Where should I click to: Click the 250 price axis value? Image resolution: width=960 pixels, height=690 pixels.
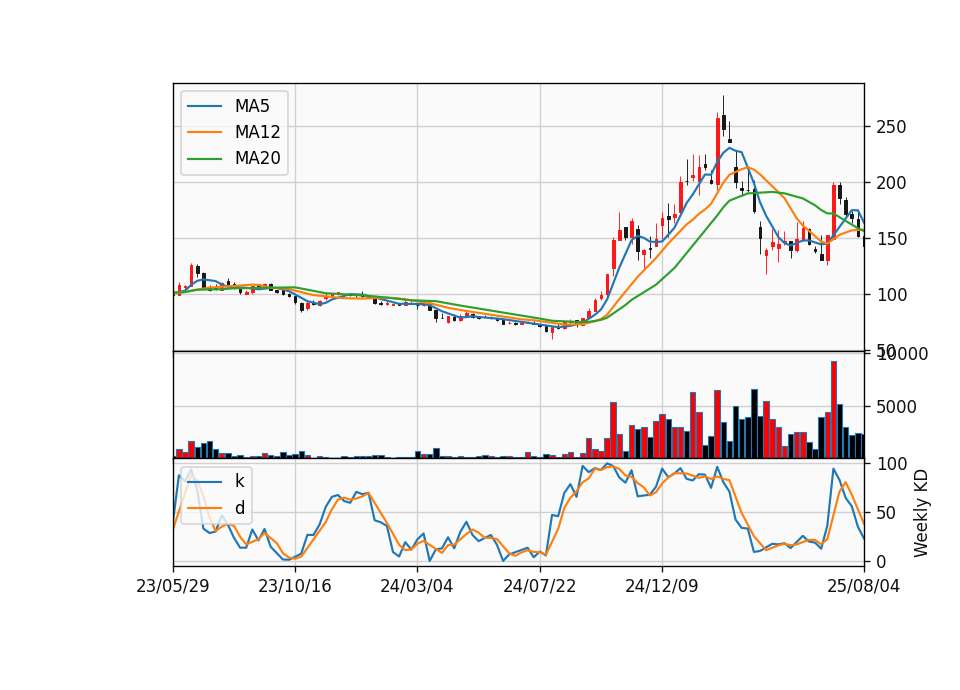click(891, 127)
